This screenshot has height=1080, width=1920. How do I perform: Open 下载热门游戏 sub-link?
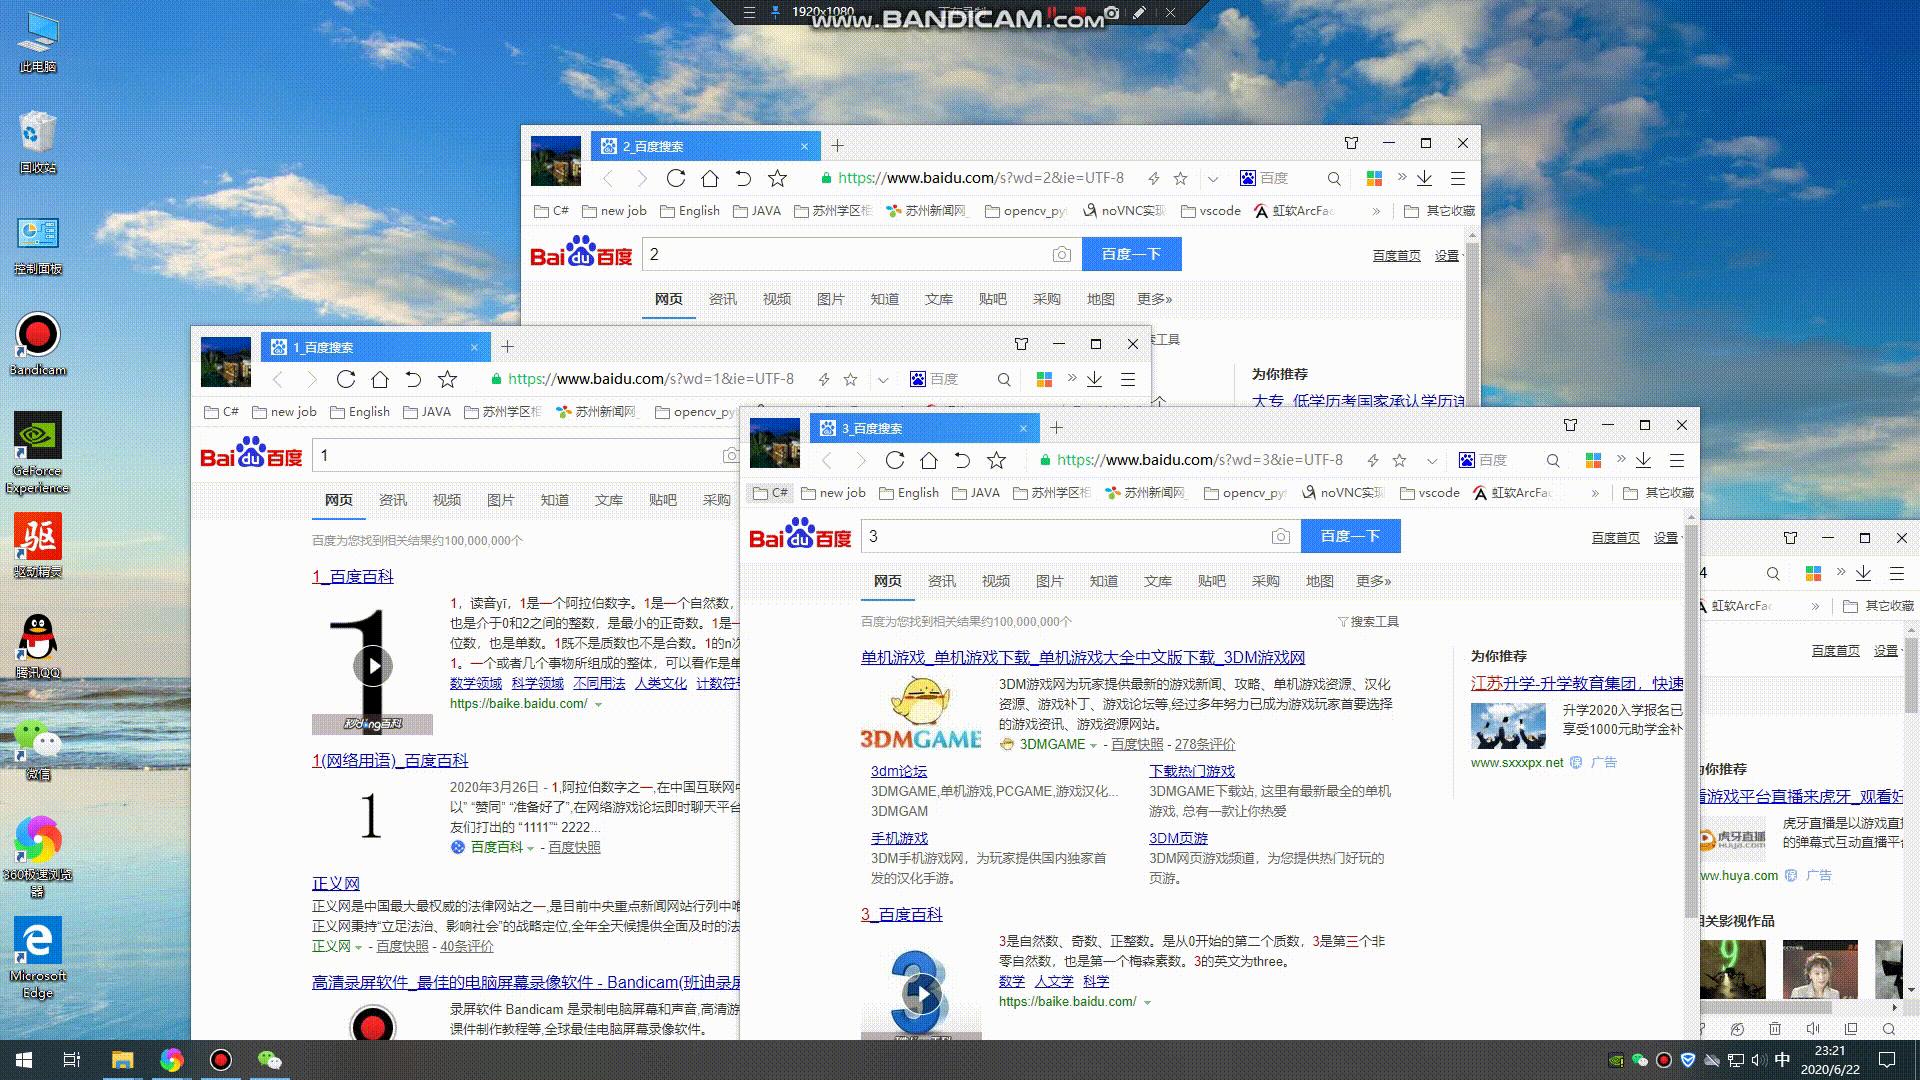click(1191, 771)
